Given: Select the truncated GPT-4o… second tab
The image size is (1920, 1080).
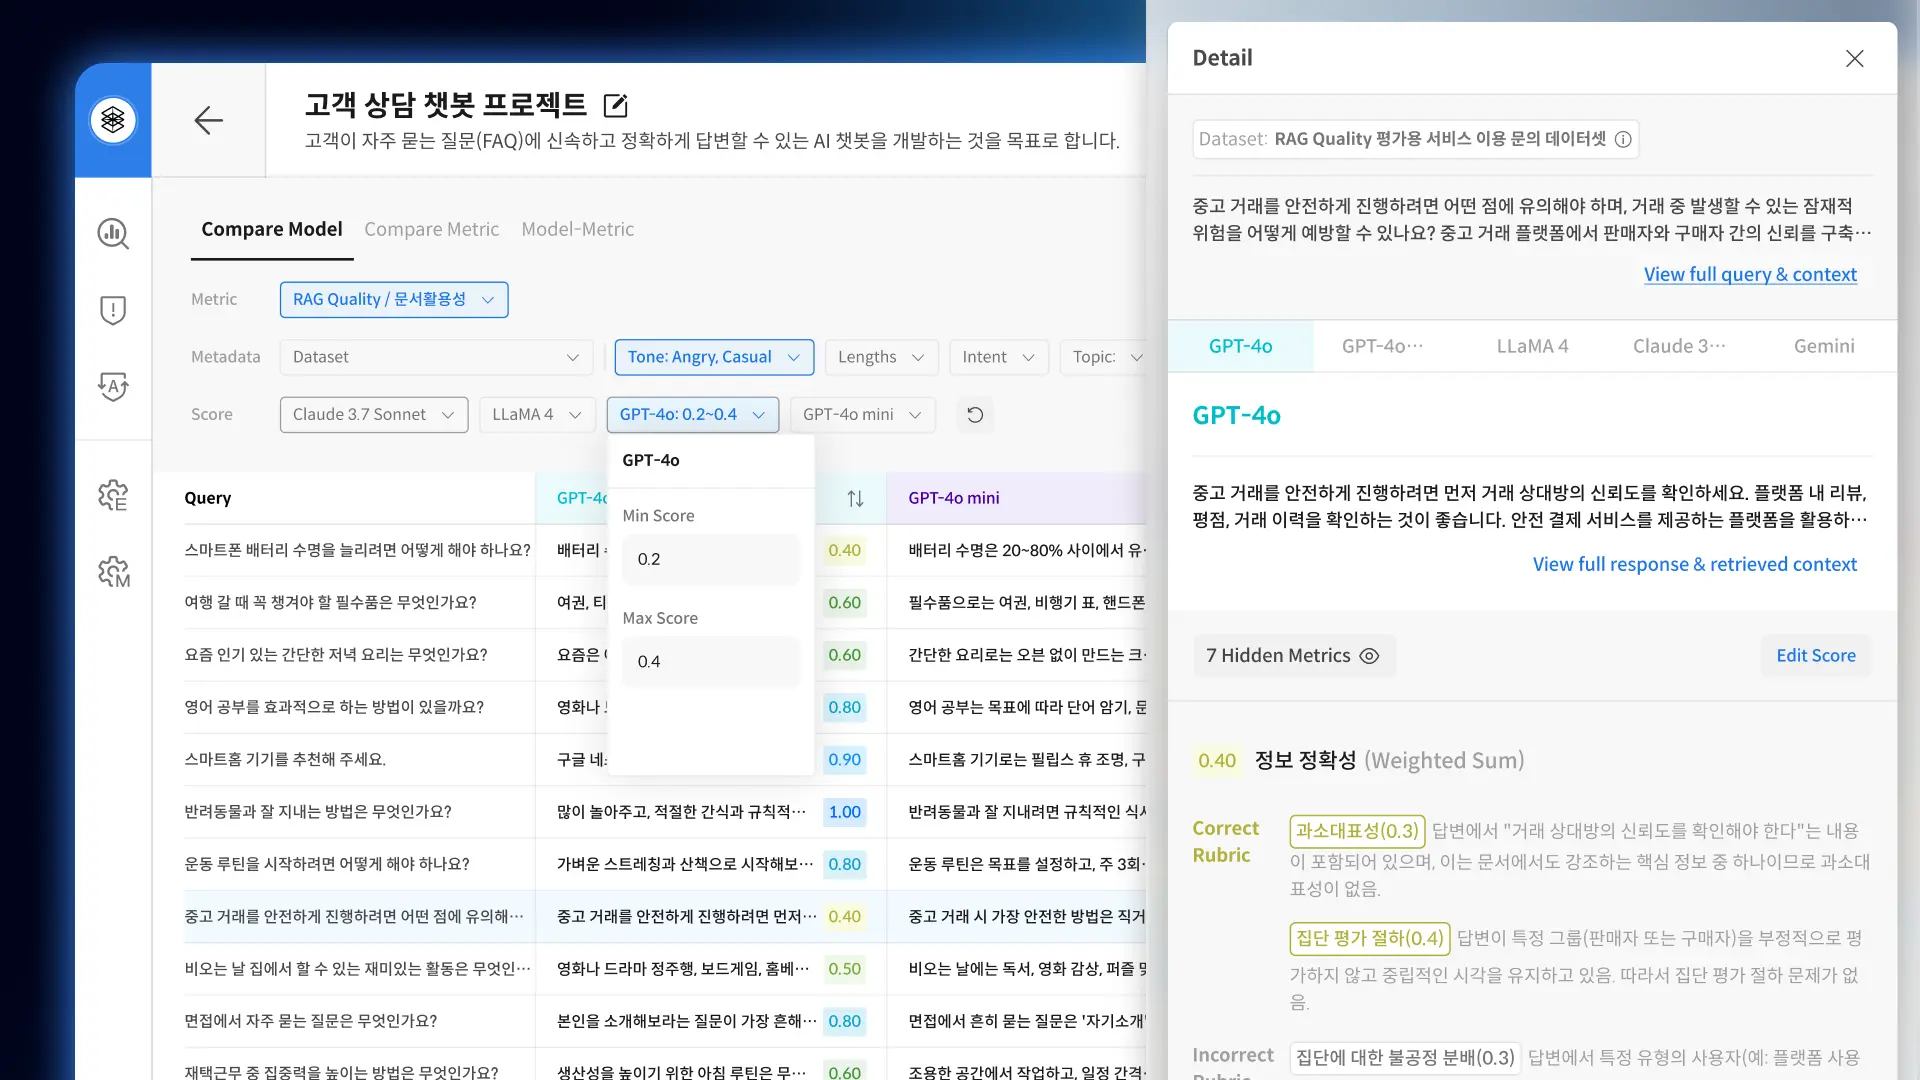Looking at the screenshot, I should click(1383, 346).
